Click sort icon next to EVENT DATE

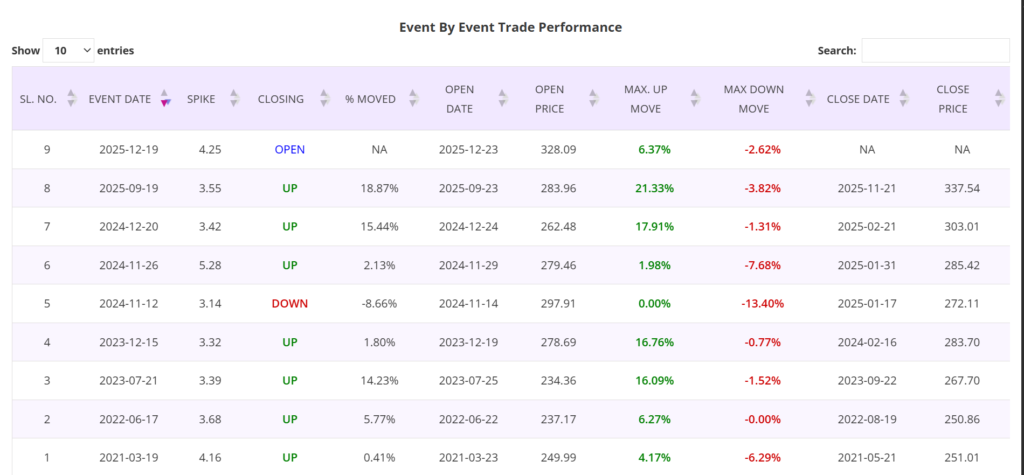(x=165, y=98)
